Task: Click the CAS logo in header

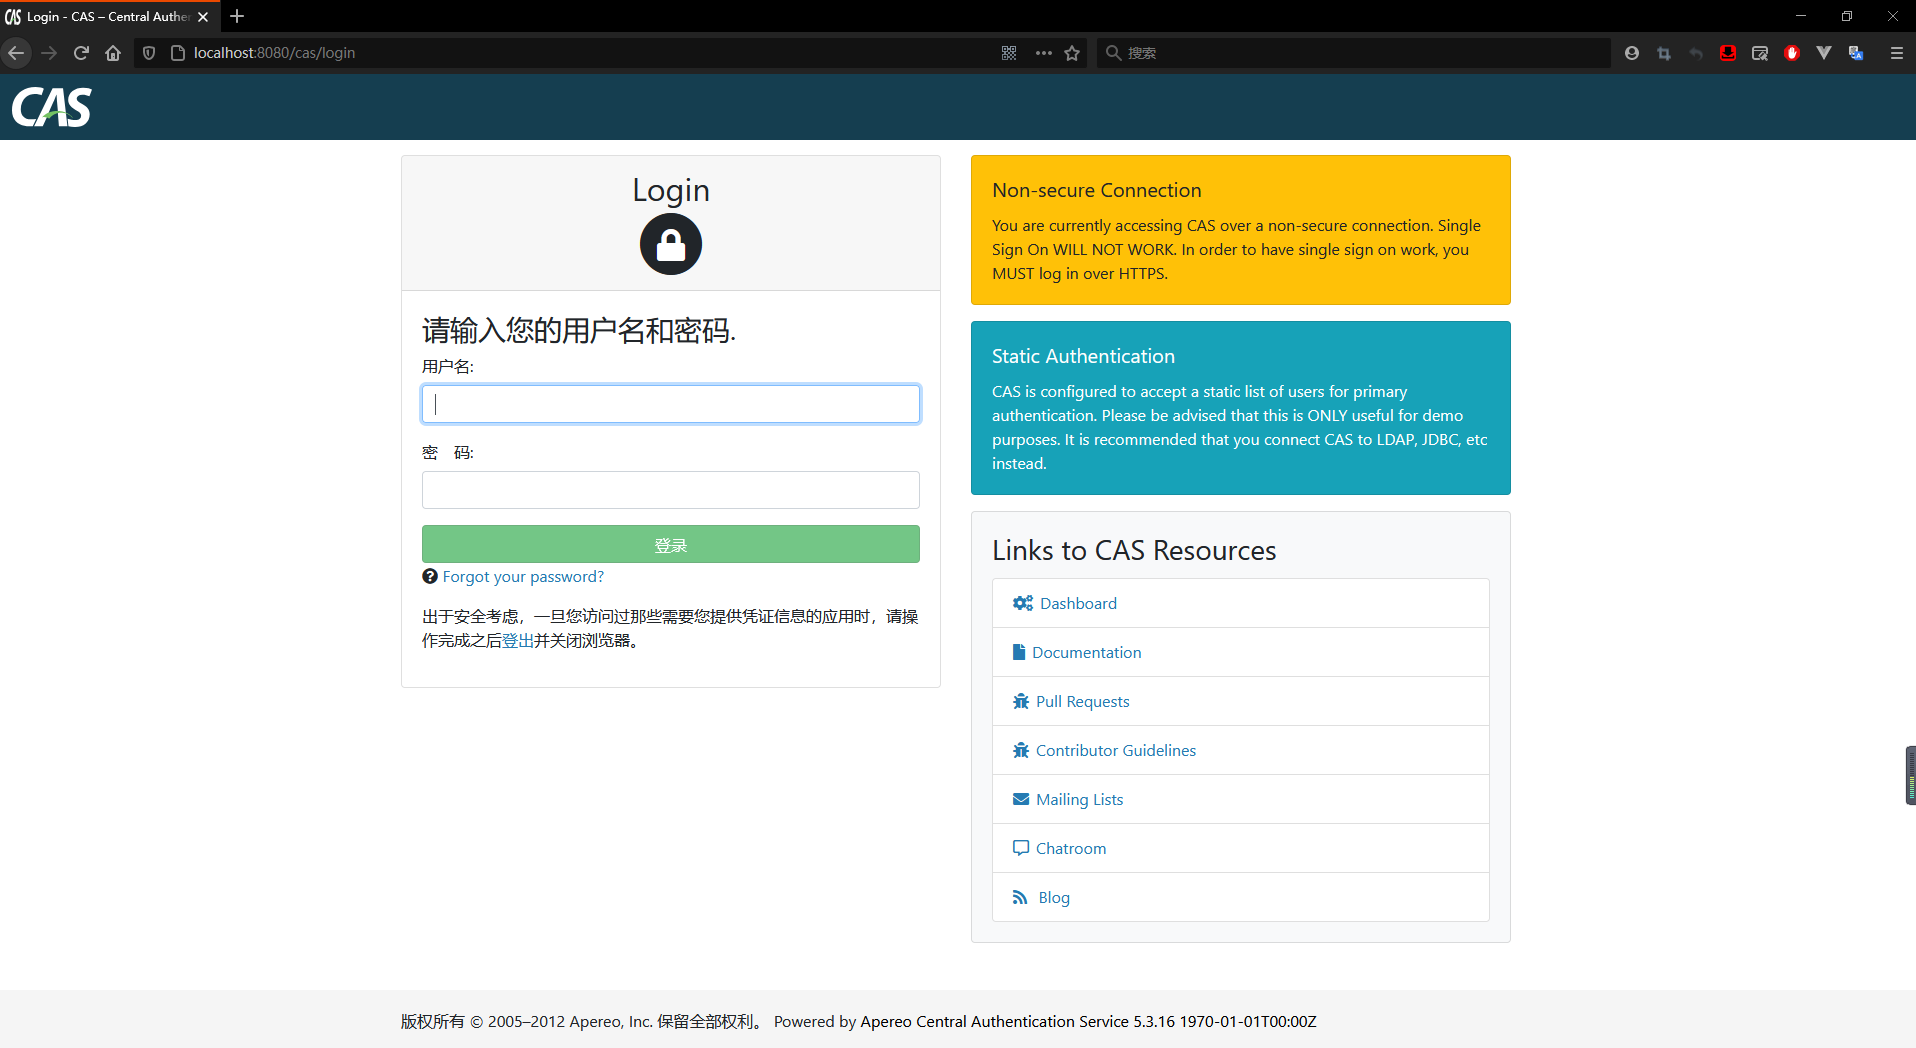Action: [51, 107]
